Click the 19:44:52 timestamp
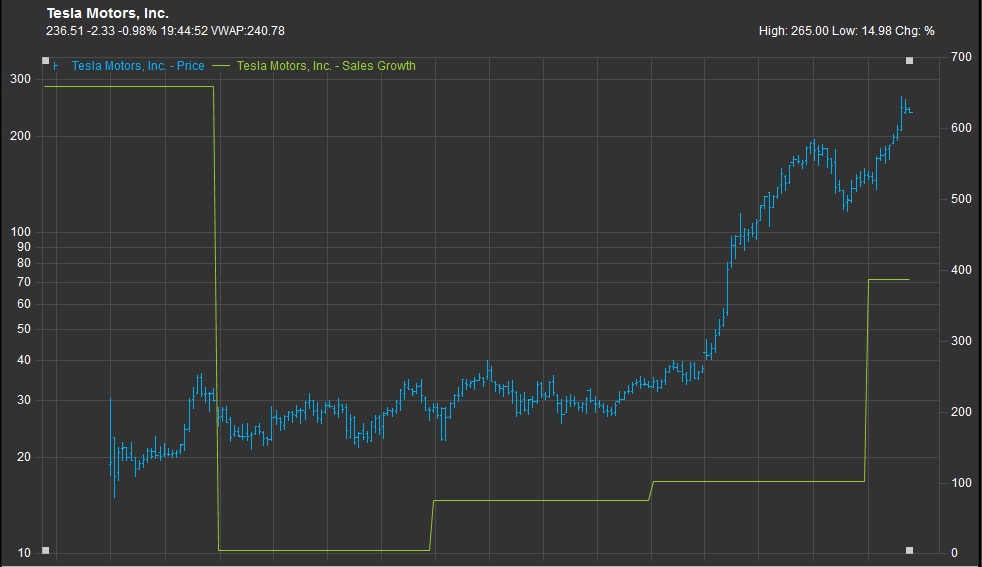 183,31
